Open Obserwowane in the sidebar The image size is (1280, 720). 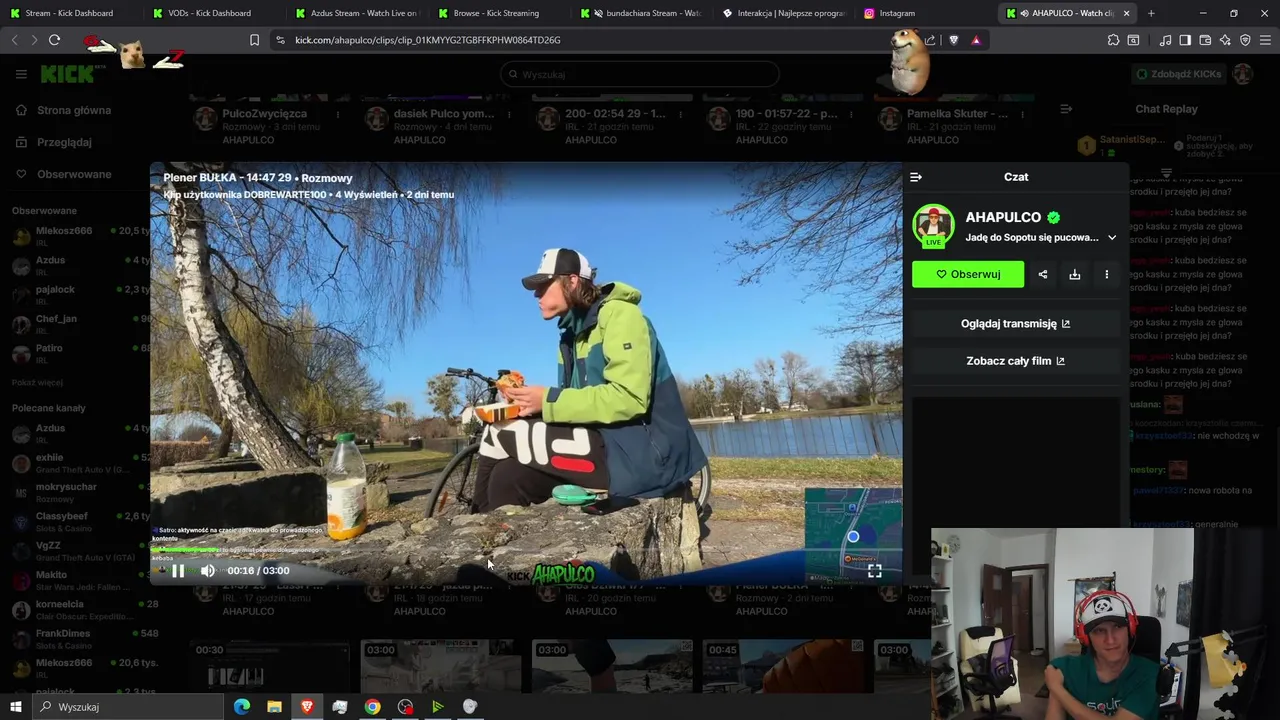click(x=74, y=174)
